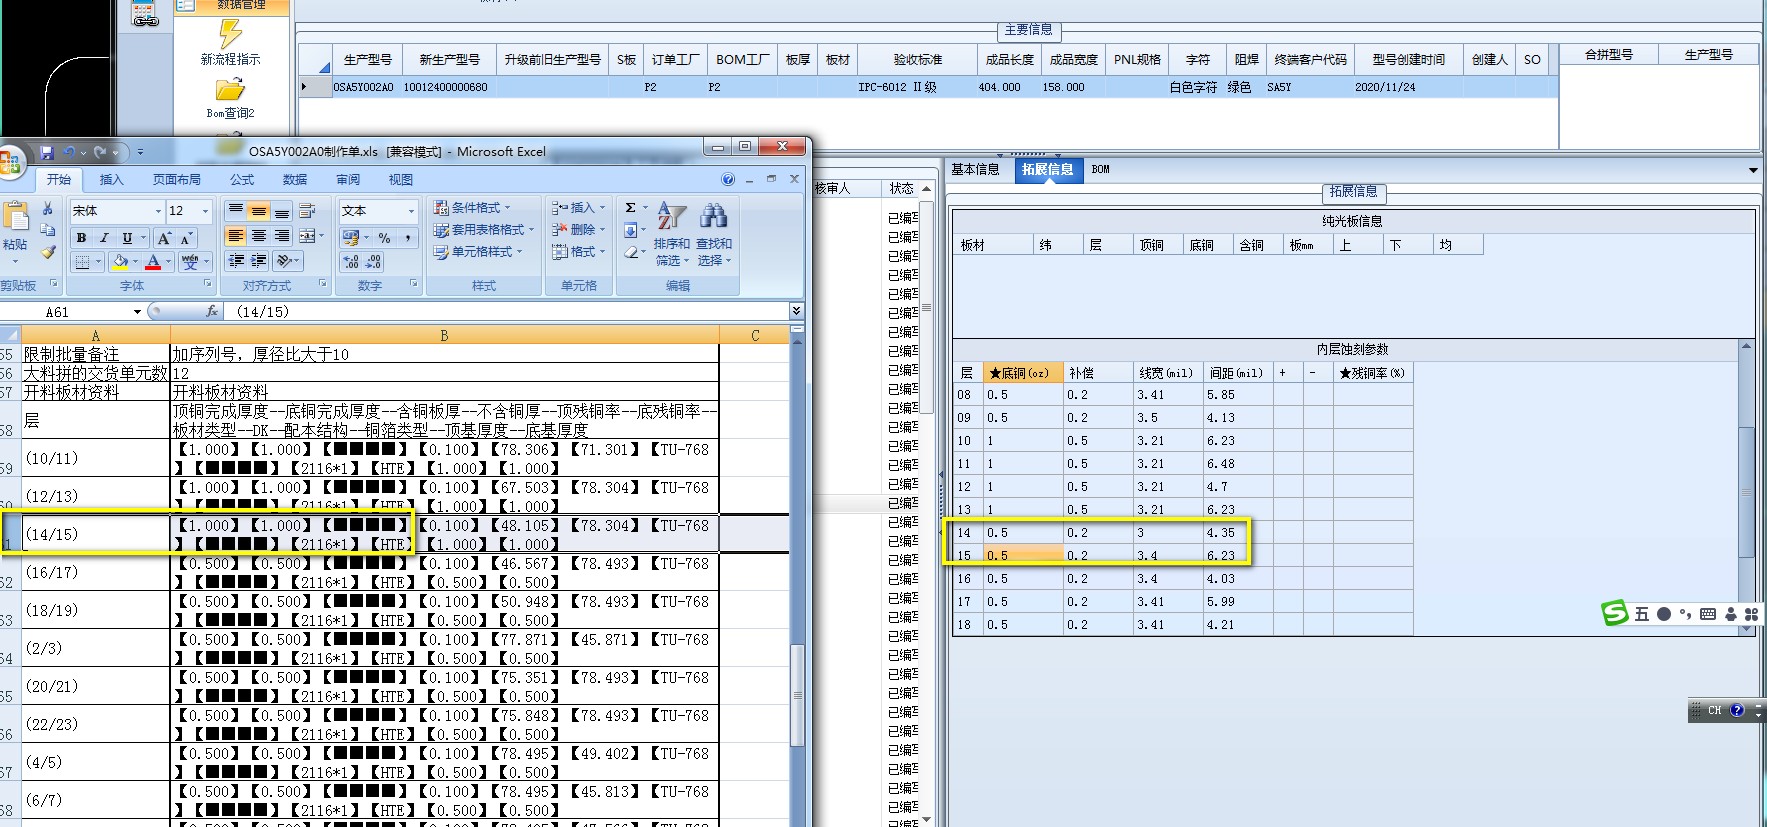Apply comma thousands separator style

pyautogui.click(x=408, y=238)
